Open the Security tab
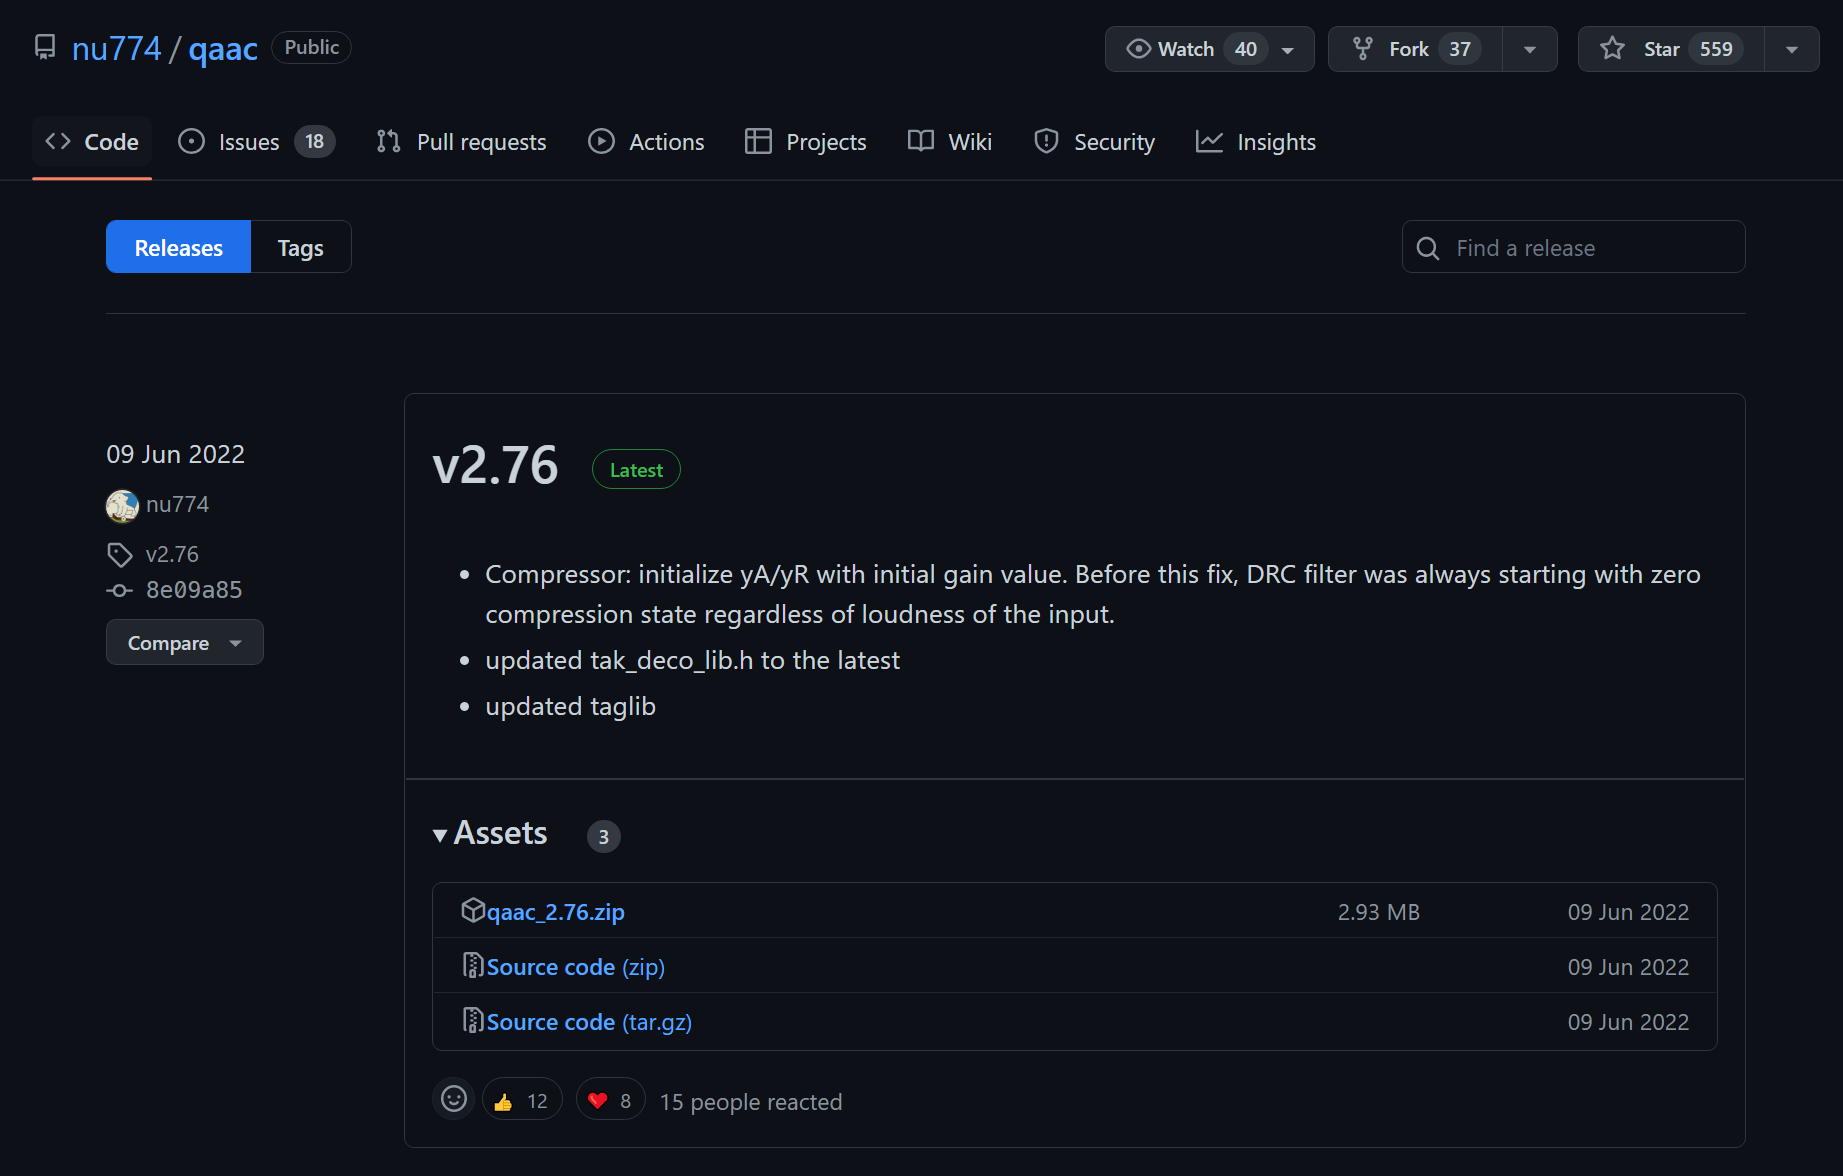1843x1176 pixels. [x=1095, y=142]
